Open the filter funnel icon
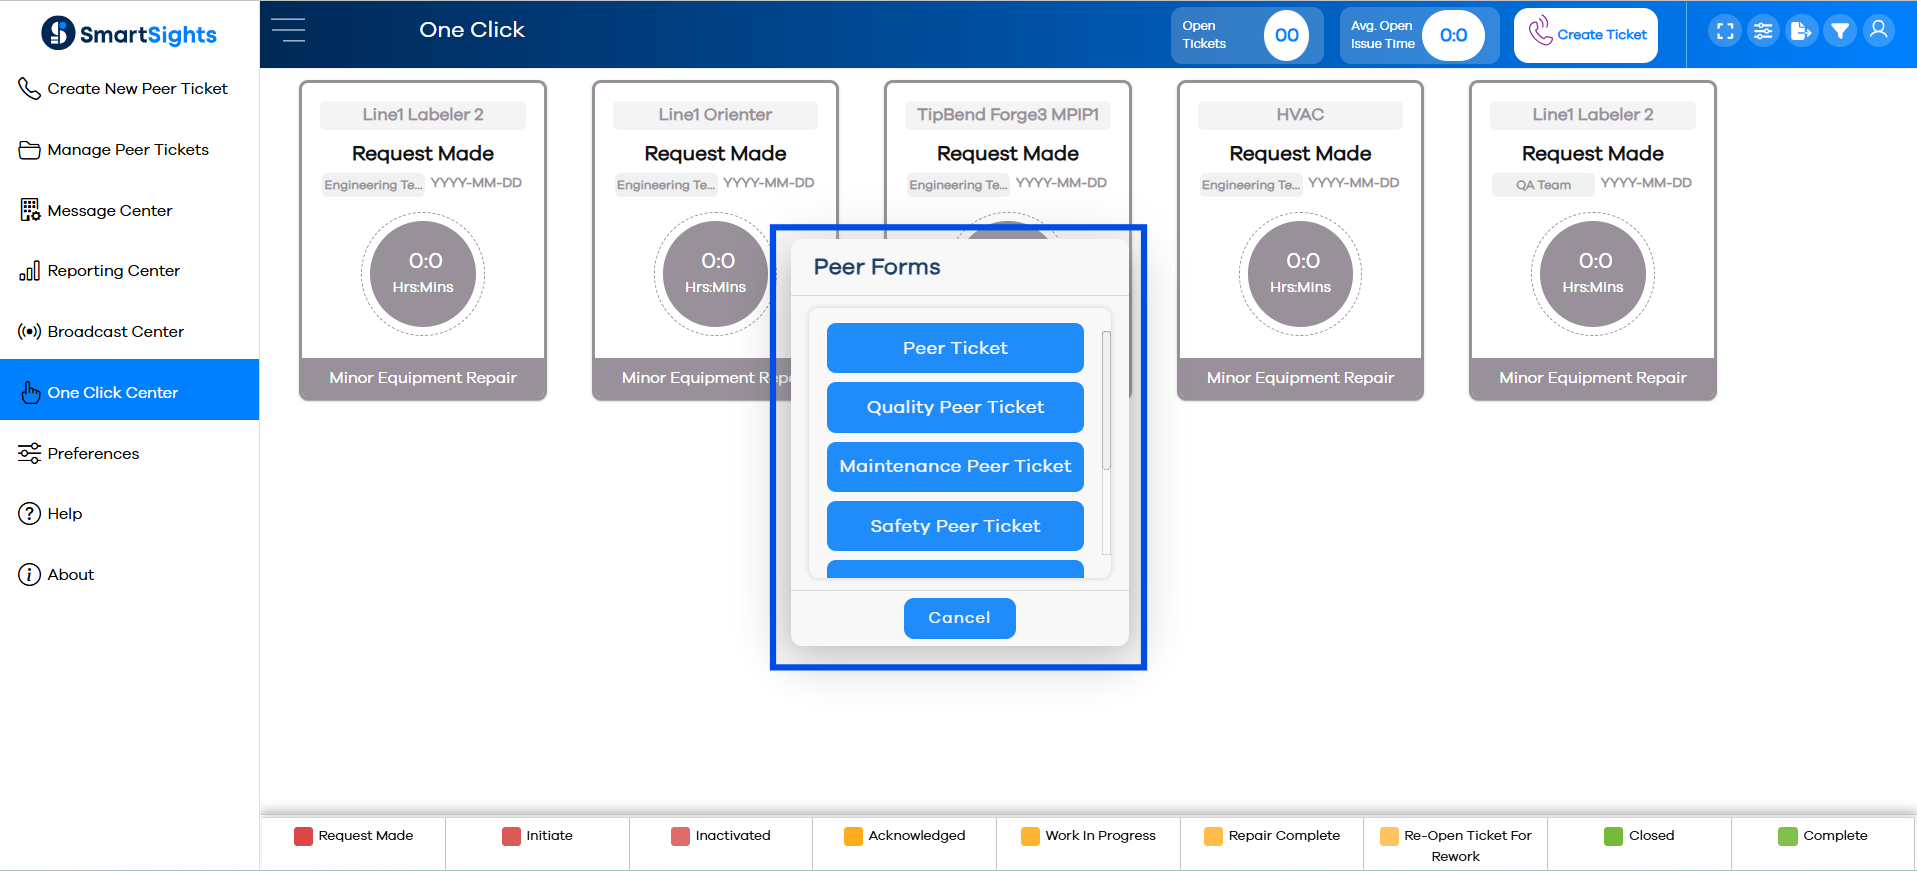This screenshot has width=1917, height=871. point(1840,31)
